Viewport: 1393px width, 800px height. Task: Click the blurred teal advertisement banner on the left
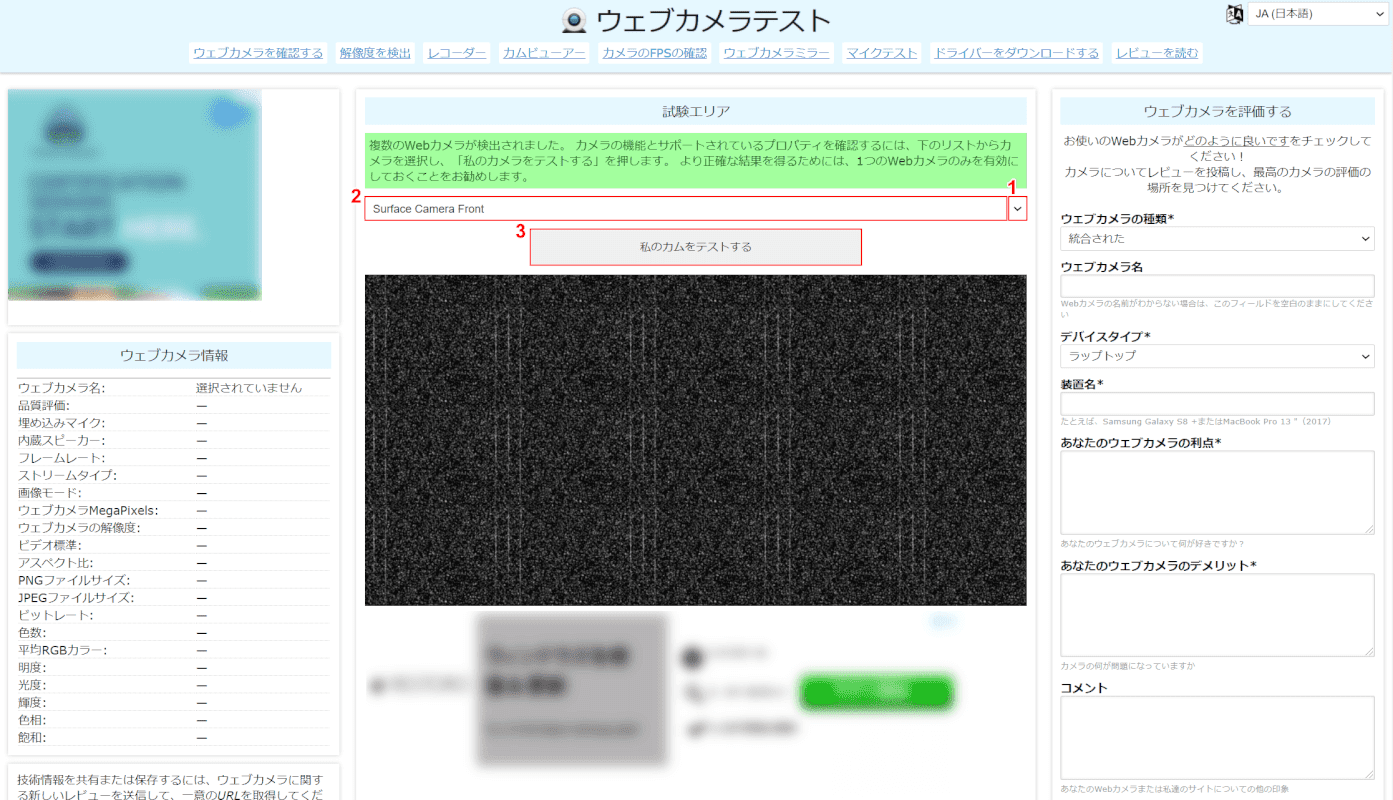pos(135,195)
